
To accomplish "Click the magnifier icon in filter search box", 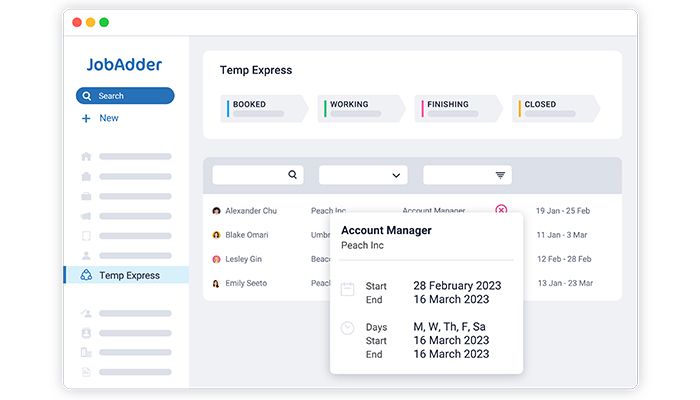I will [293, 175].
